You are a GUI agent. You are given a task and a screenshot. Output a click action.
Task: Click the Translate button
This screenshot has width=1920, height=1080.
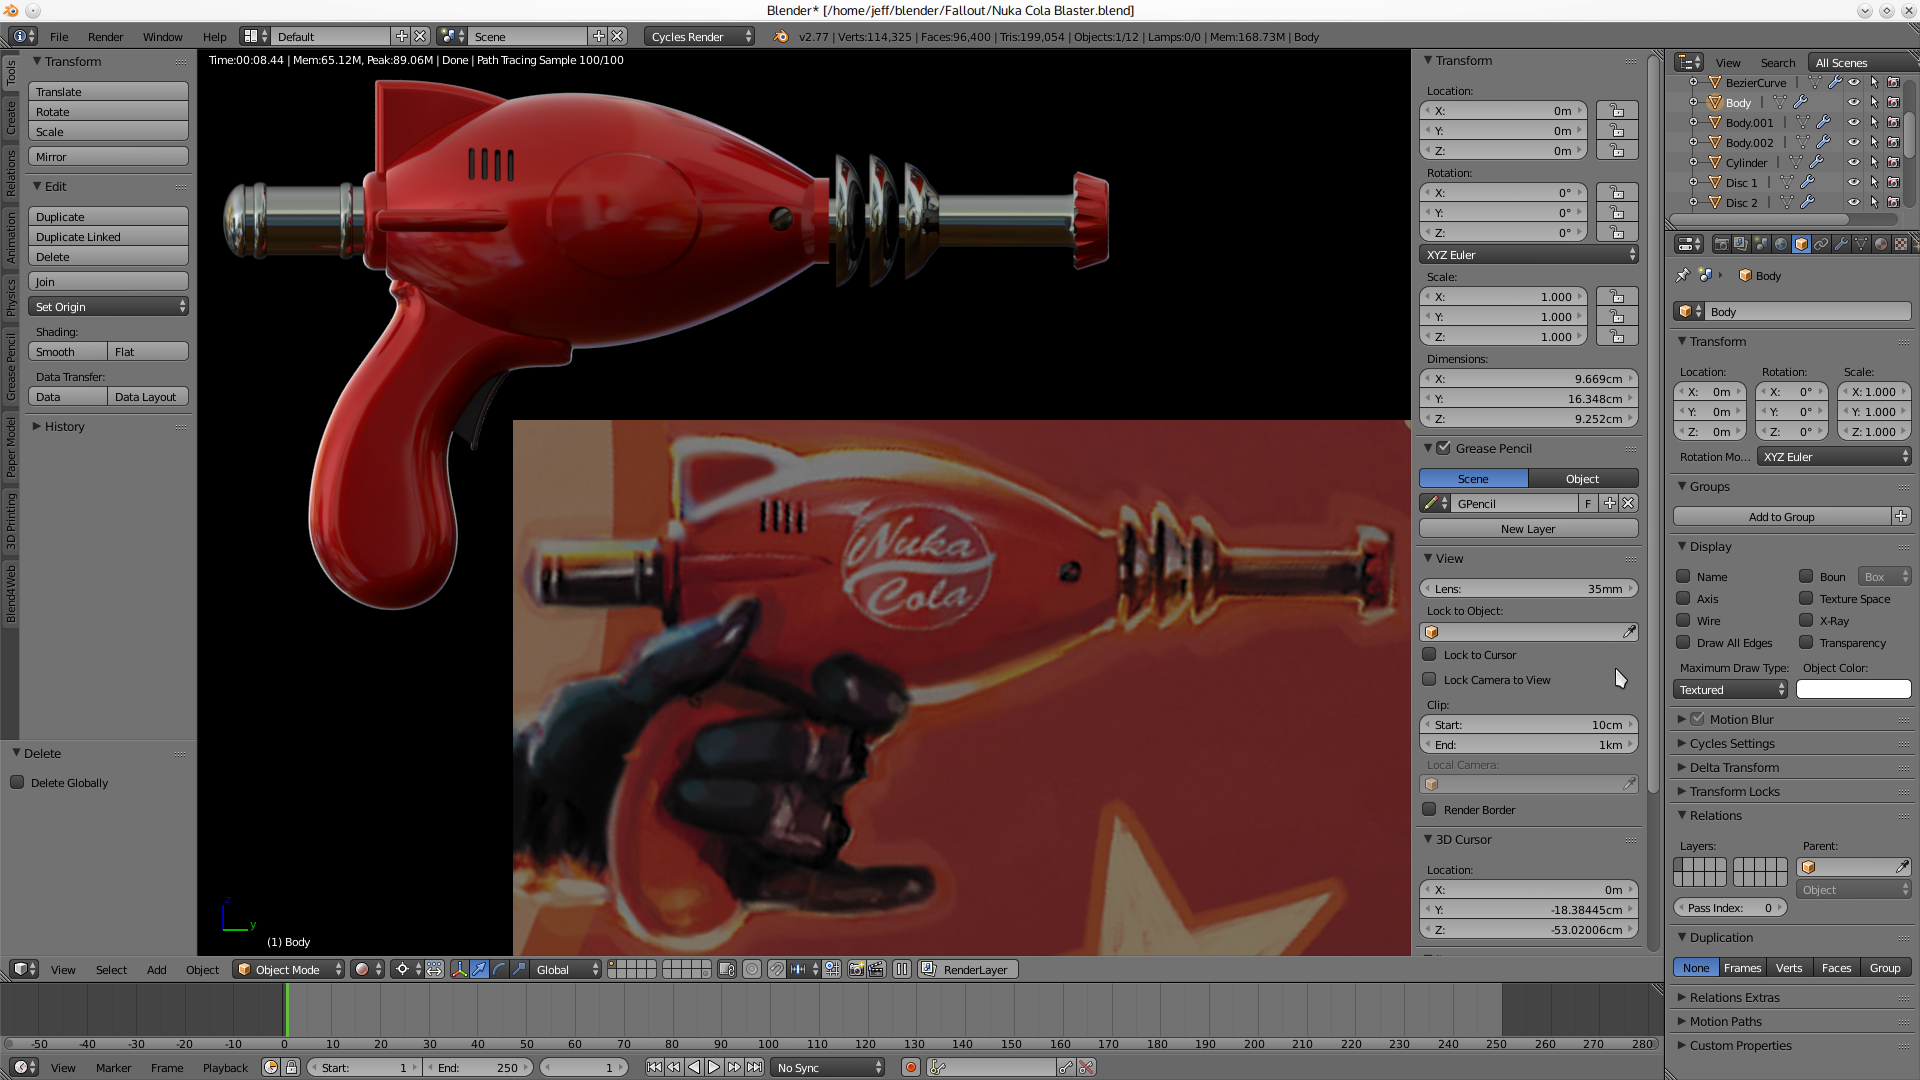pos(108,91)
